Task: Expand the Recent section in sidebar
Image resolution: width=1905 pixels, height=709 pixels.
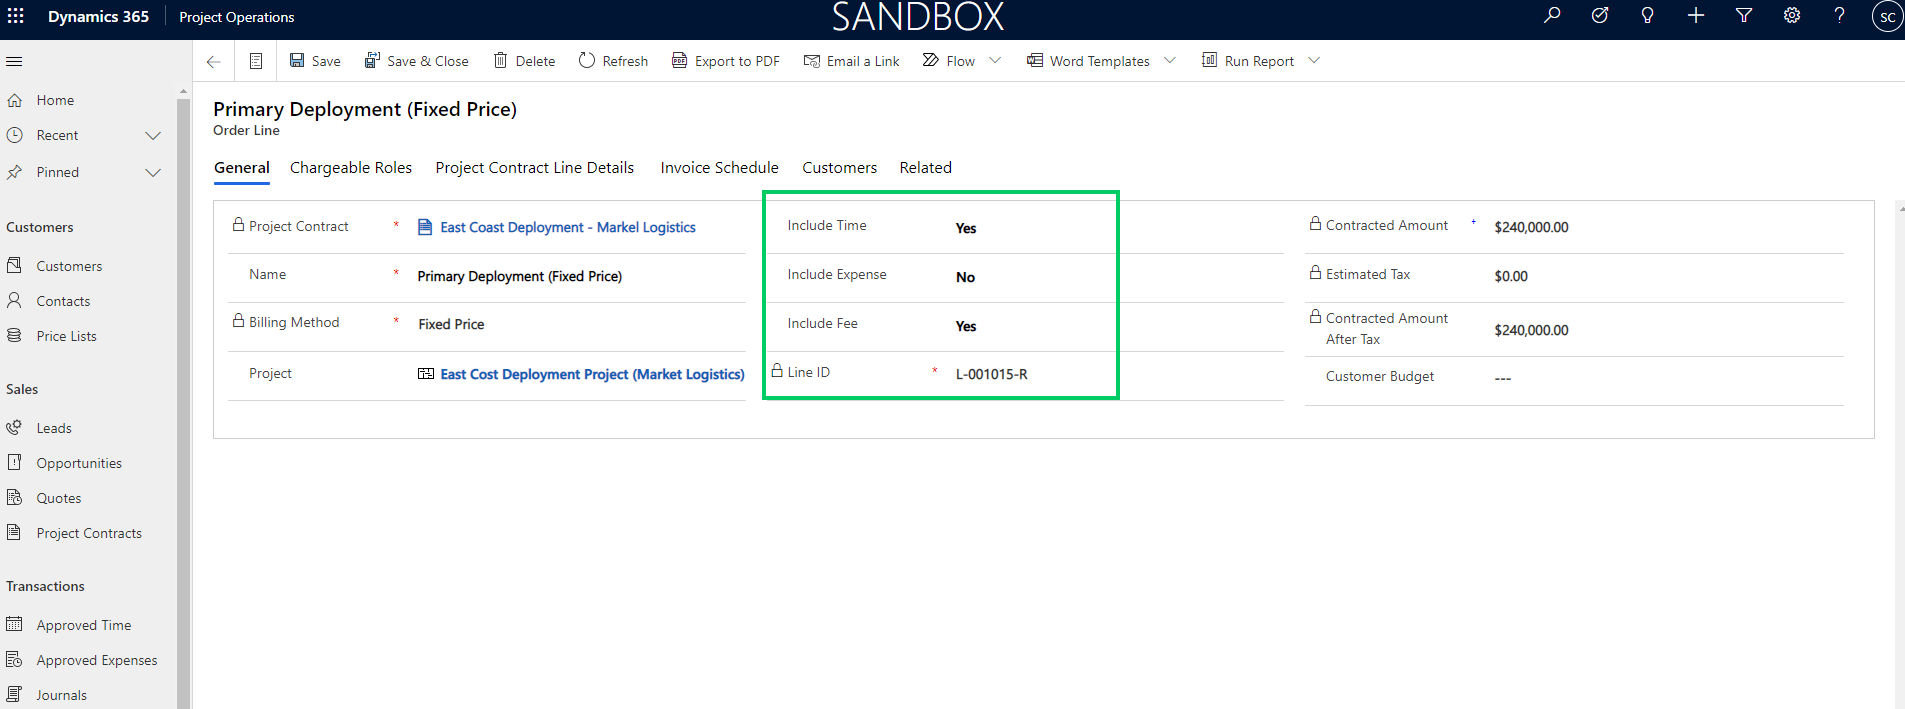Action: click(153, 136)
